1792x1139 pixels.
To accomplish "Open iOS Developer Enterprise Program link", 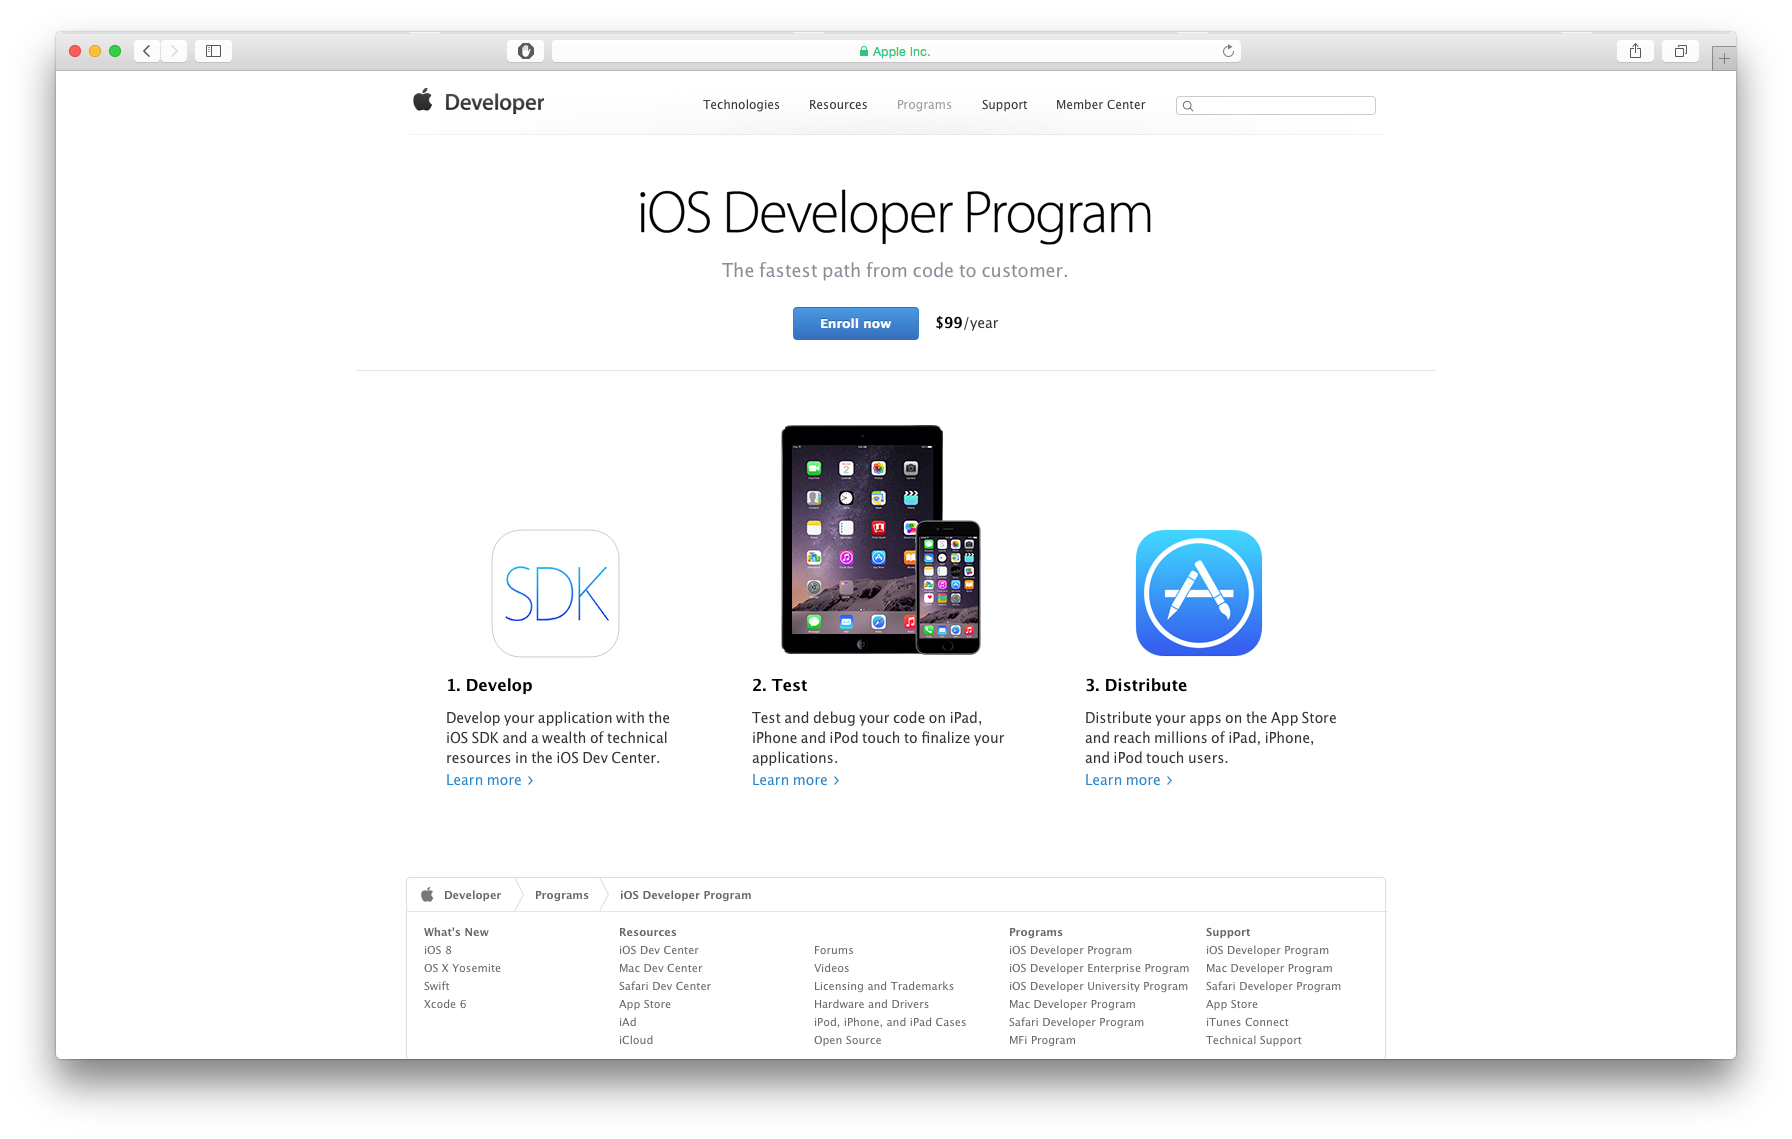I will [1099, 968].
